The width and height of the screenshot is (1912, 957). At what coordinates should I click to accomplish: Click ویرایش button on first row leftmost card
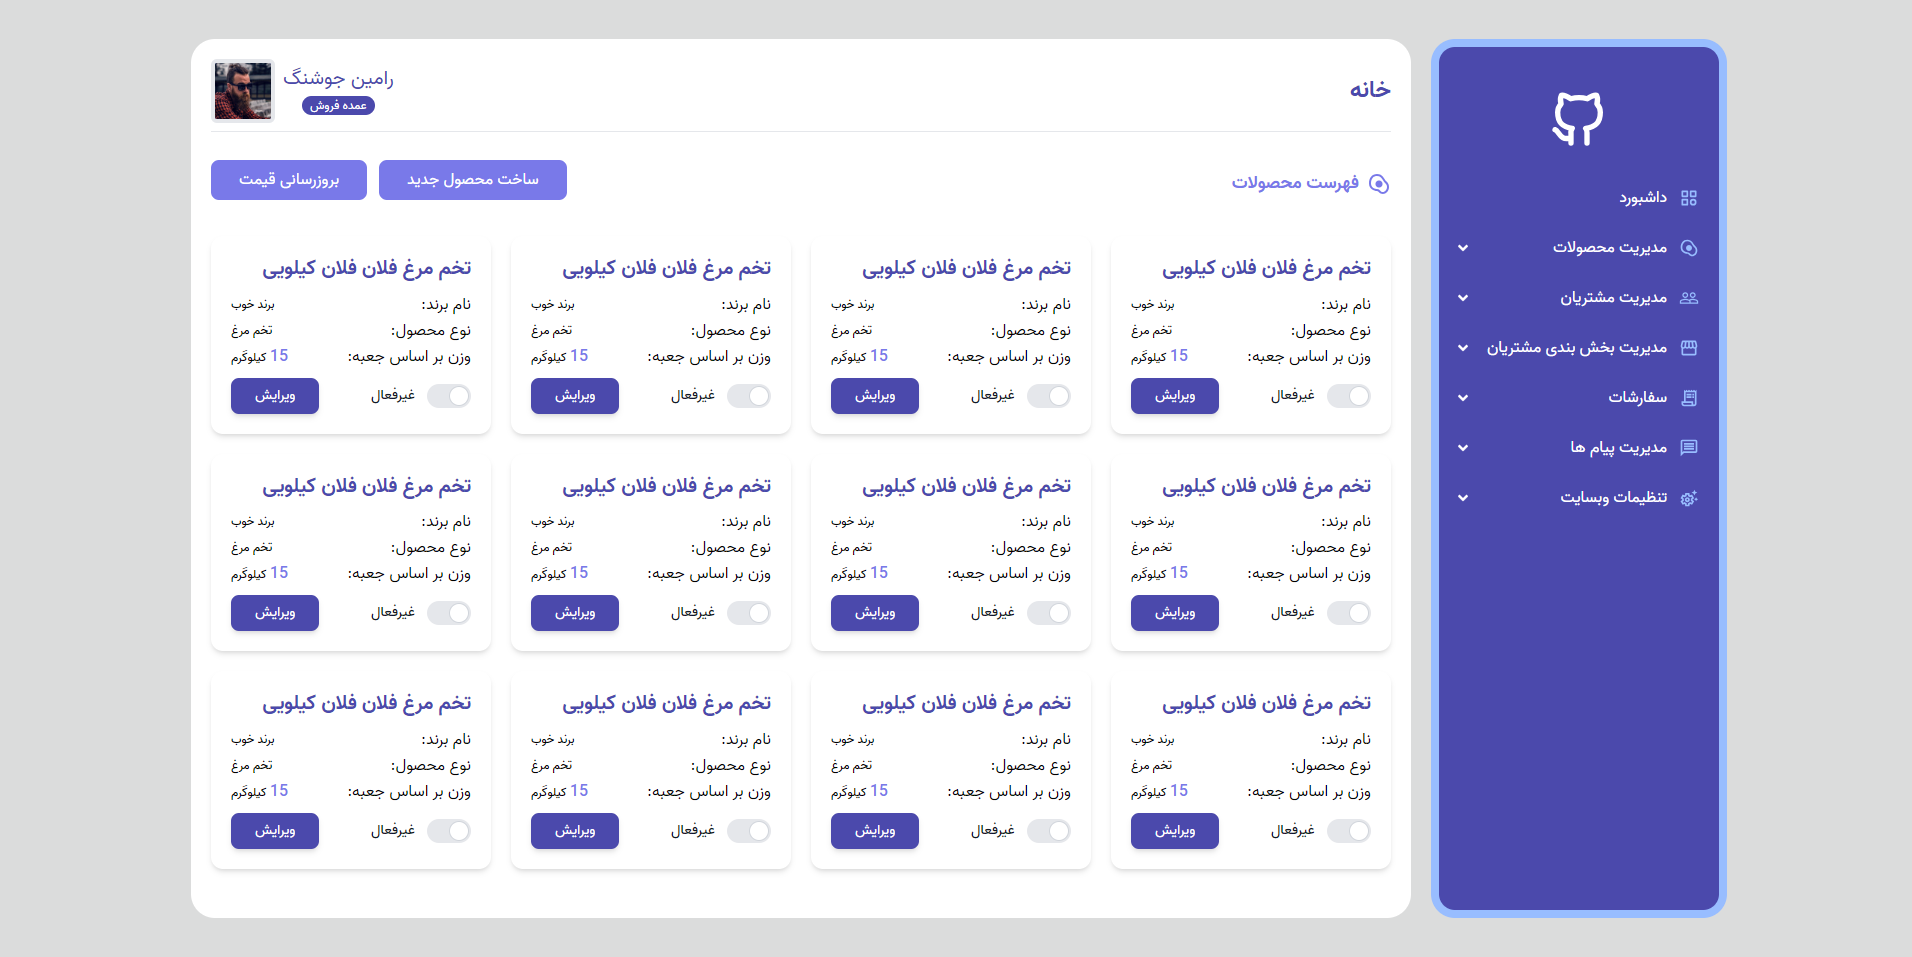pyautogui.click(x=275, y=396)
